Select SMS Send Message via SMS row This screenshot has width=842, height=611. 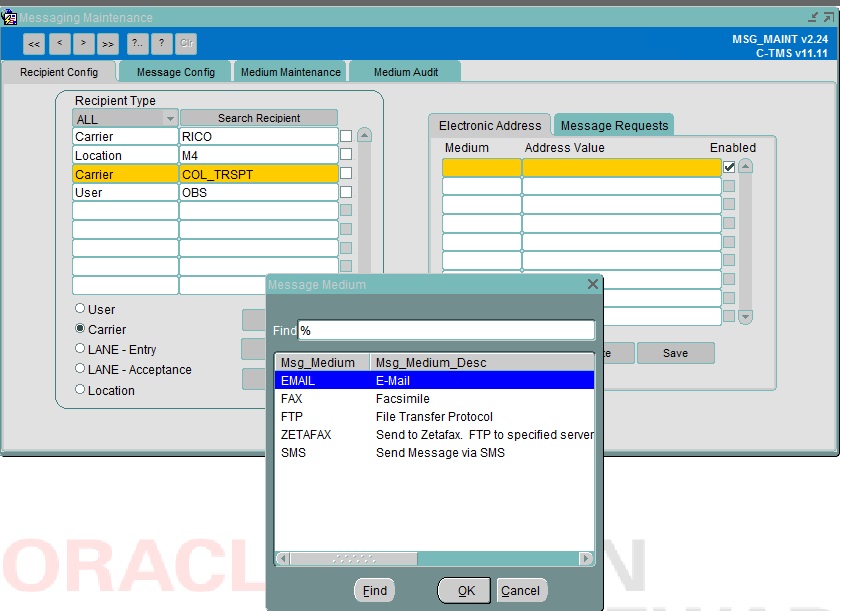pos(434,453)
